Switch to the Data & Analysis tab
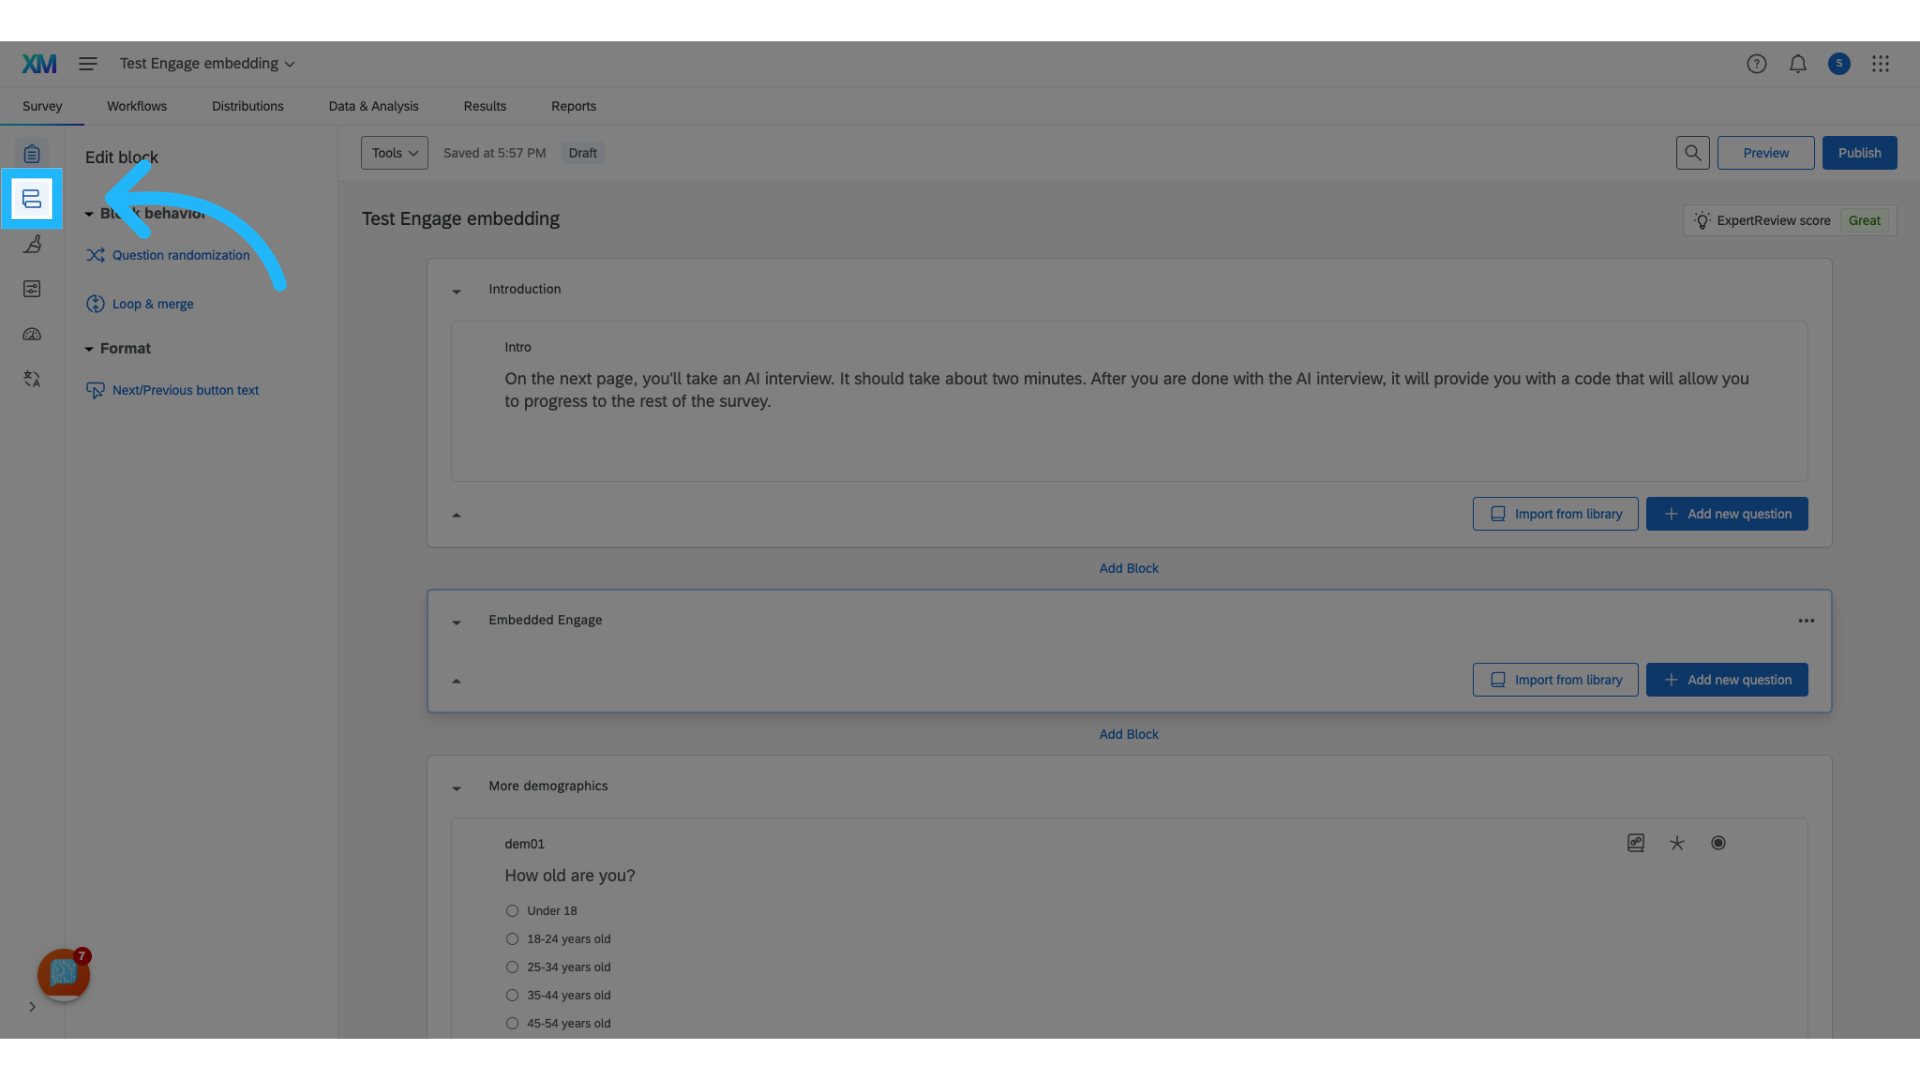Image resolution: width=1920 pixels, height=1080 pixels. tap(373, 106)
